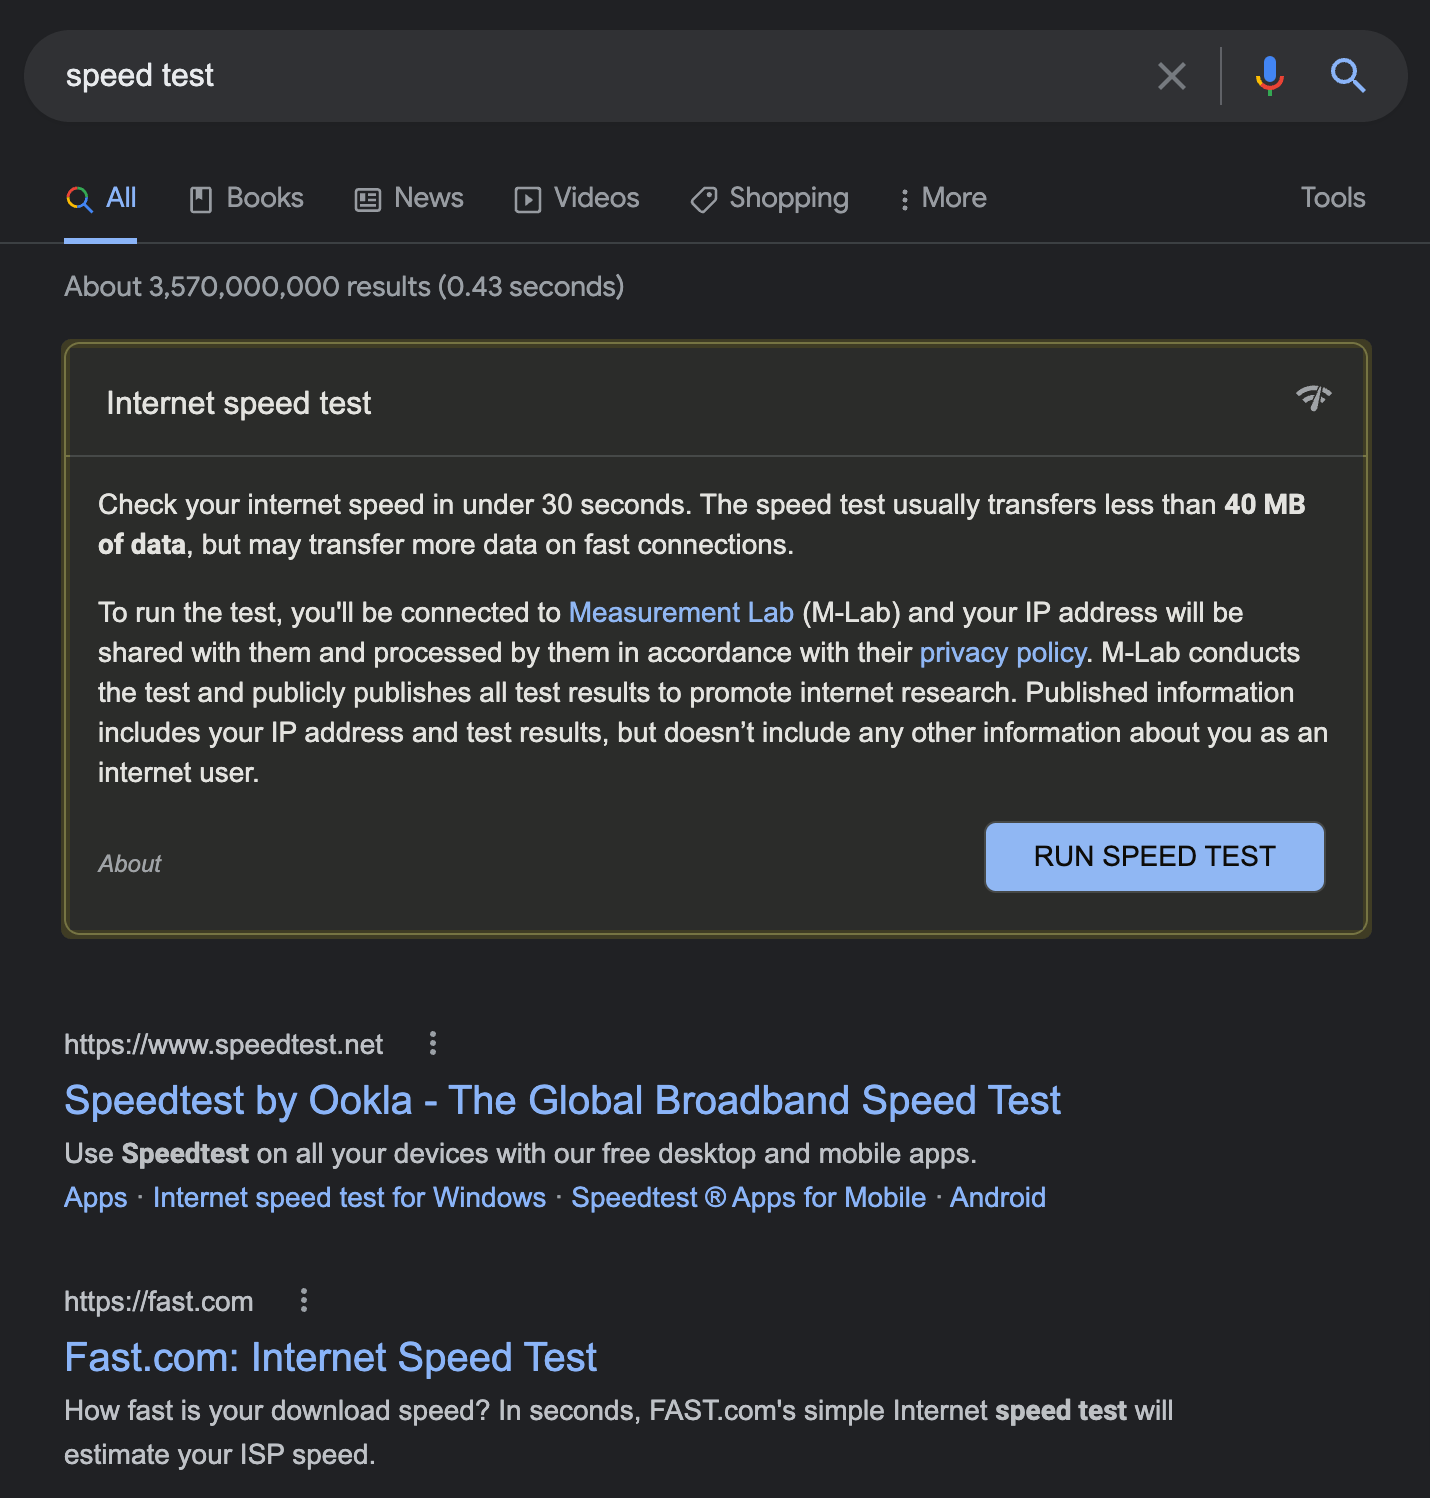1430x1498 pixels.
Task: Open the Fast.com Internet Speed Test result
Action: (x=330, y=1357)
